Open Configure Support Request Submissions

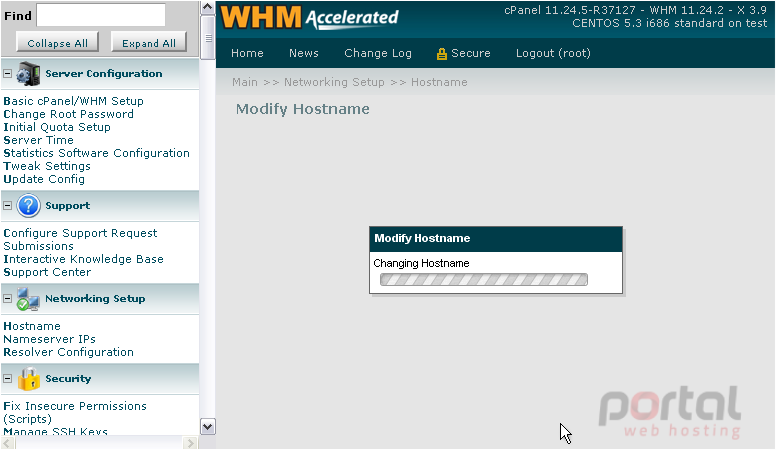coord(80,240)
